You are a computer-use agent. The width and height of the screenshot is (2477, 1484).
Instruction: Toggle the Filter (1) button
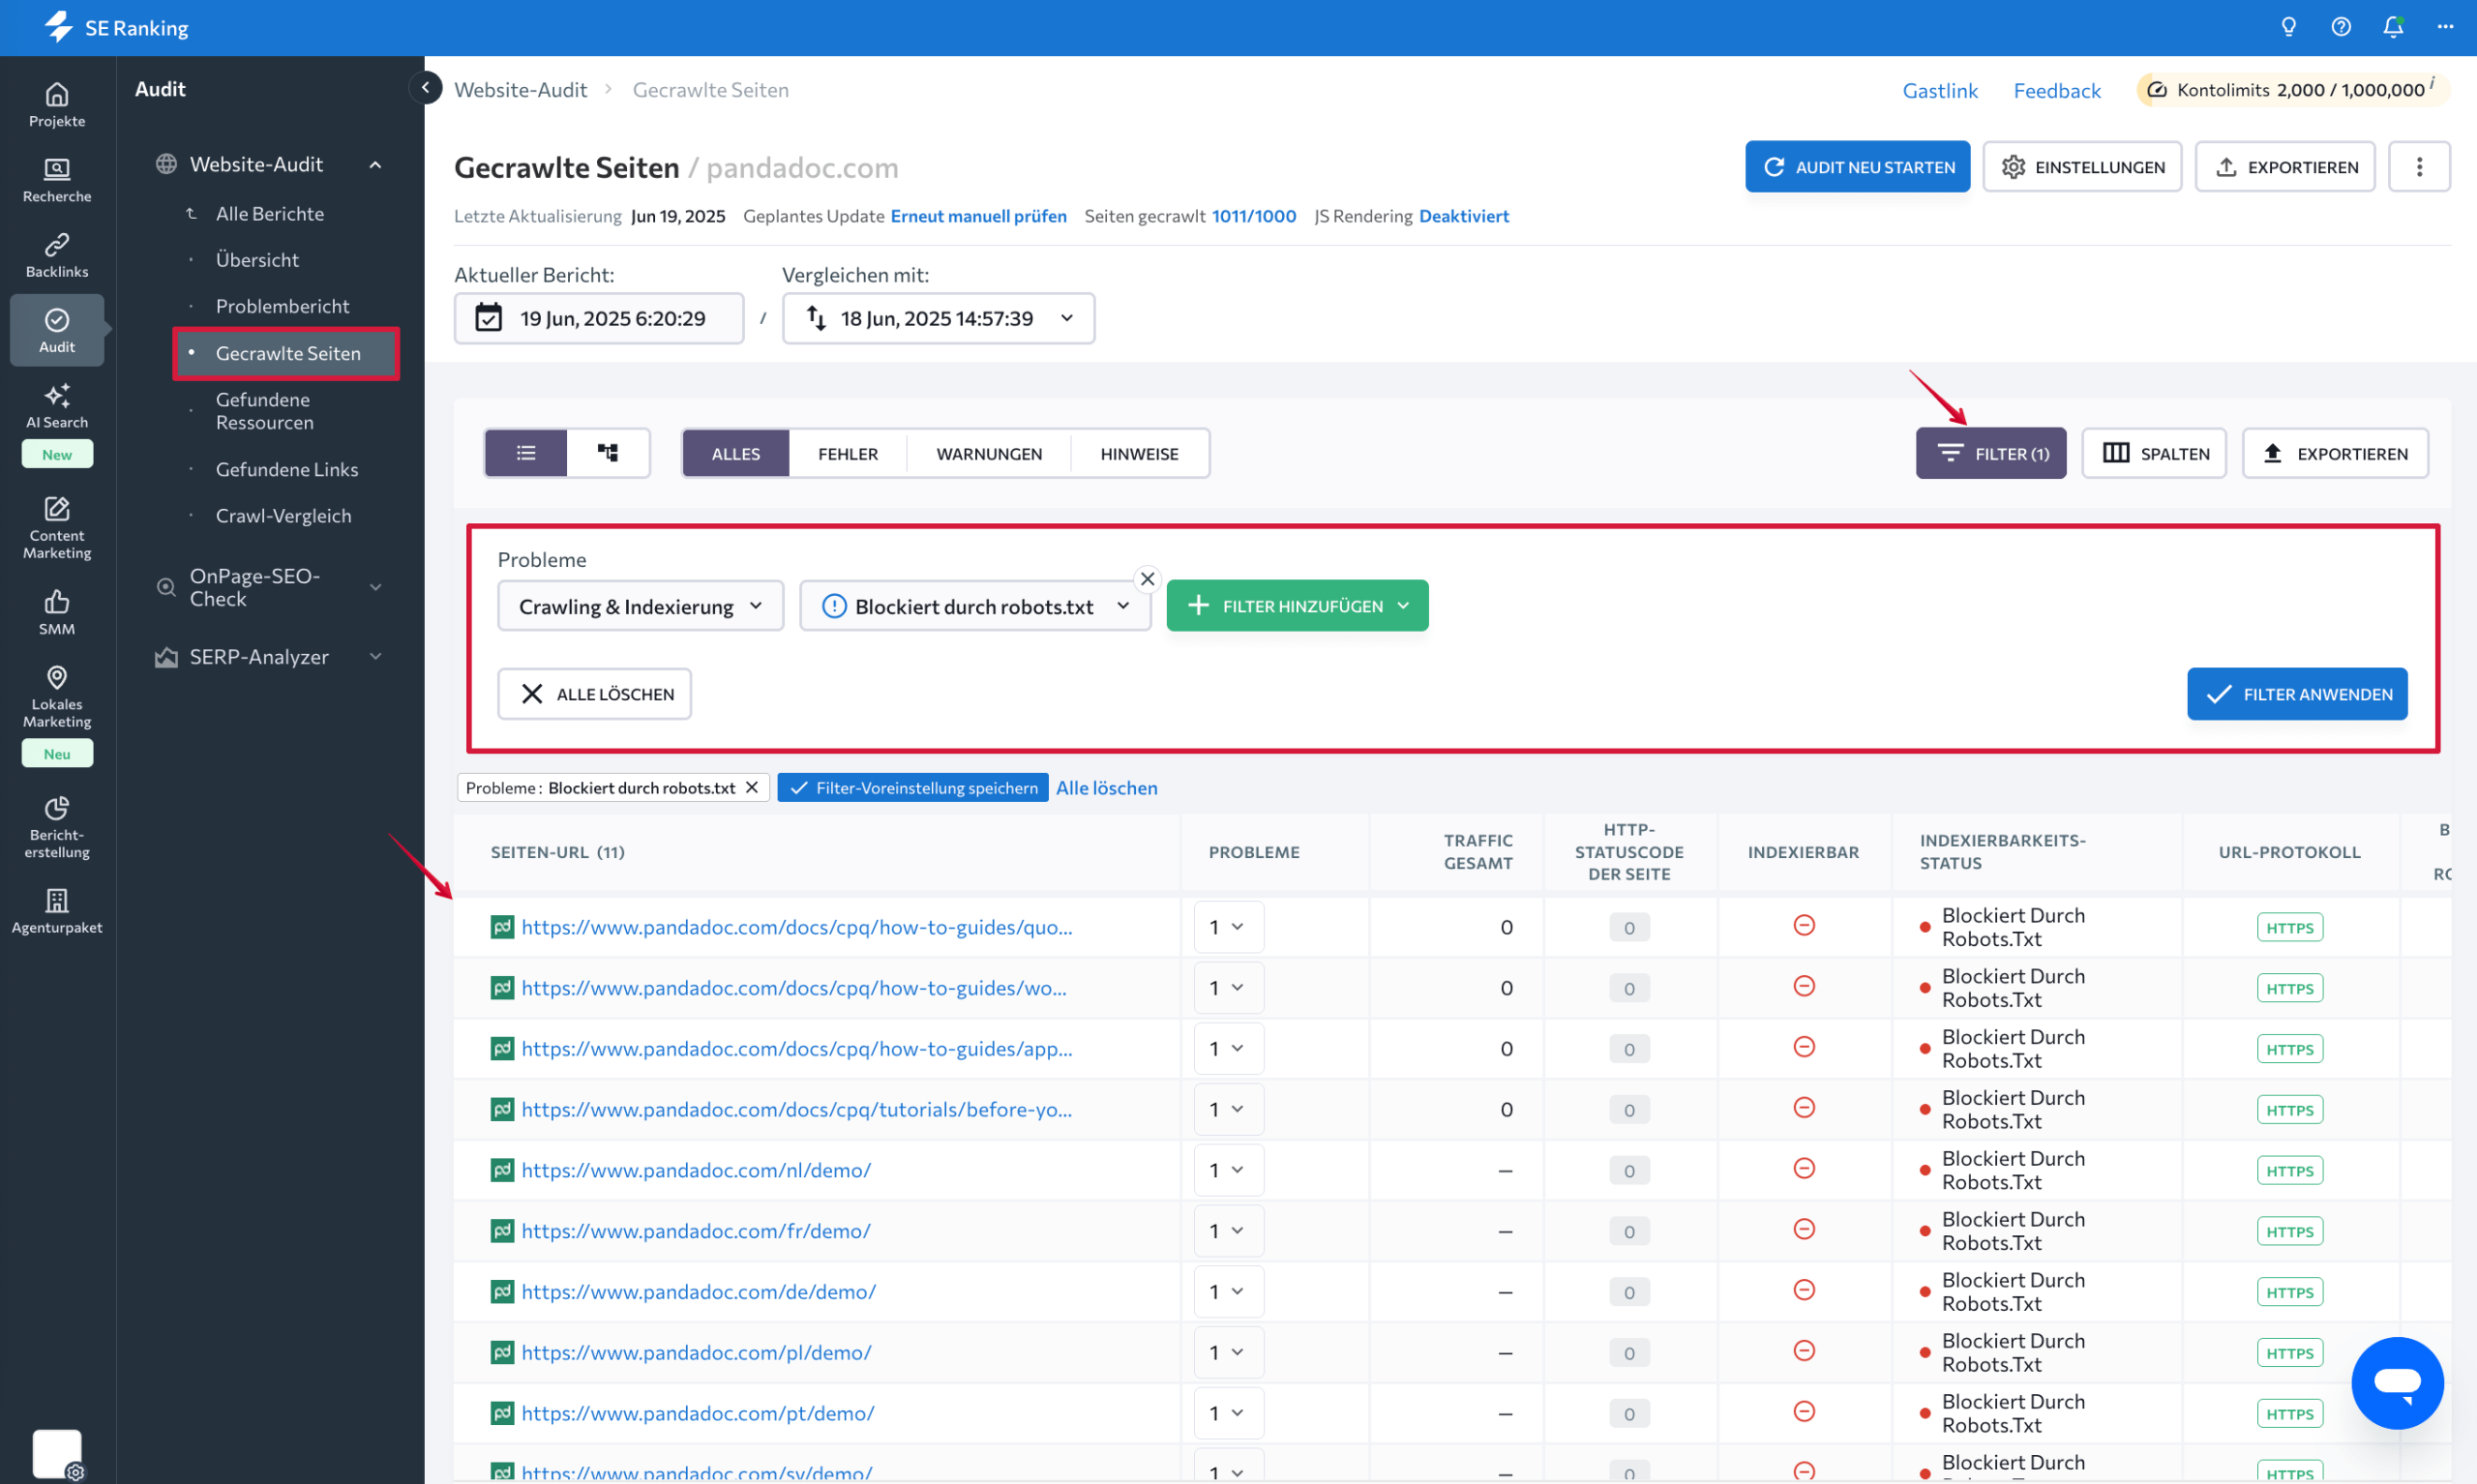click(1990, 454)
